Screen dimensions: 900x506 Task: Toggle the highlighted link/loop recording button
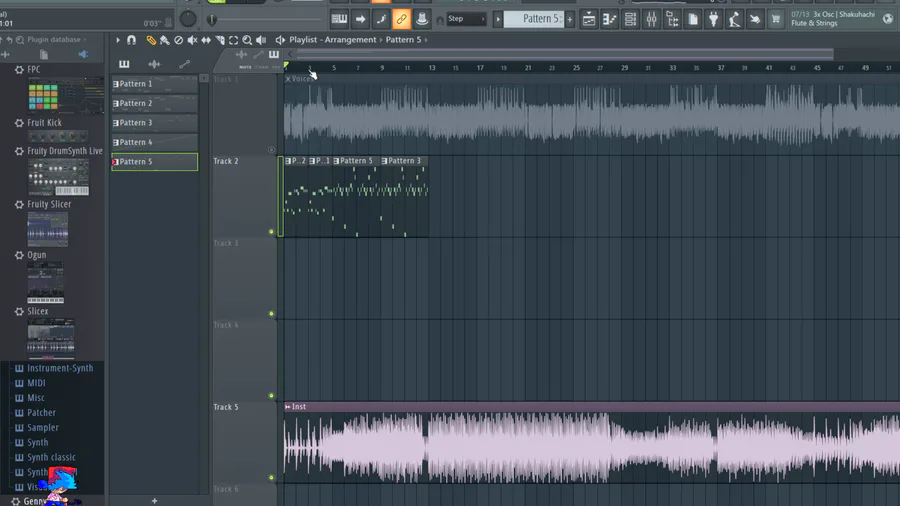[401, 19]
